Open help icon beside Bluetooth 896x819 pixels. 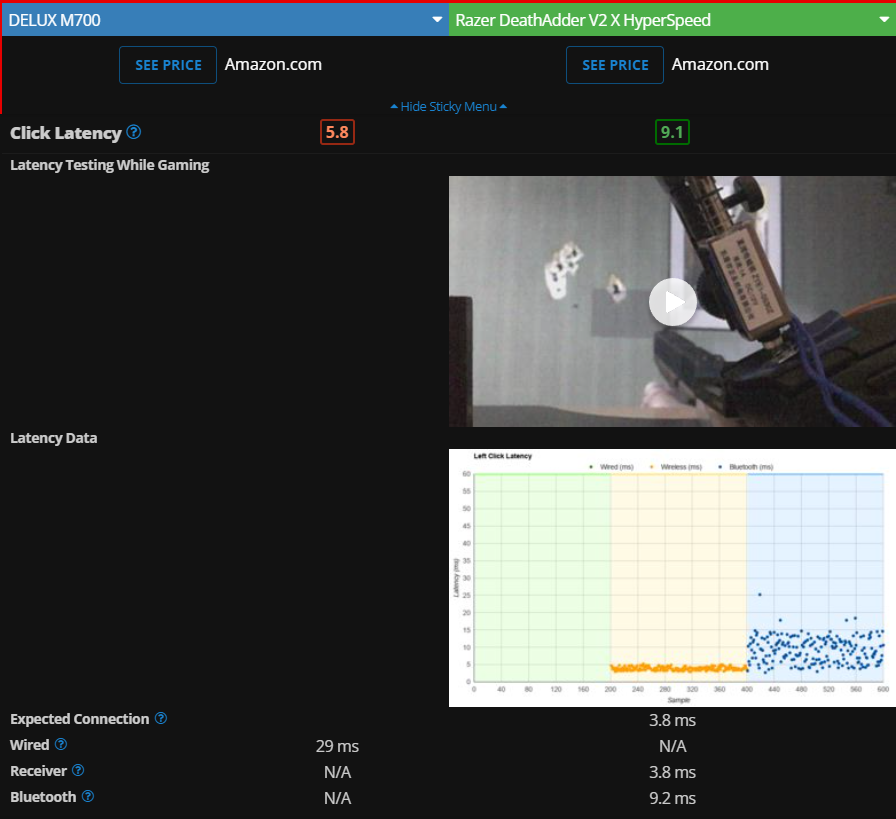tap(88, 796)
